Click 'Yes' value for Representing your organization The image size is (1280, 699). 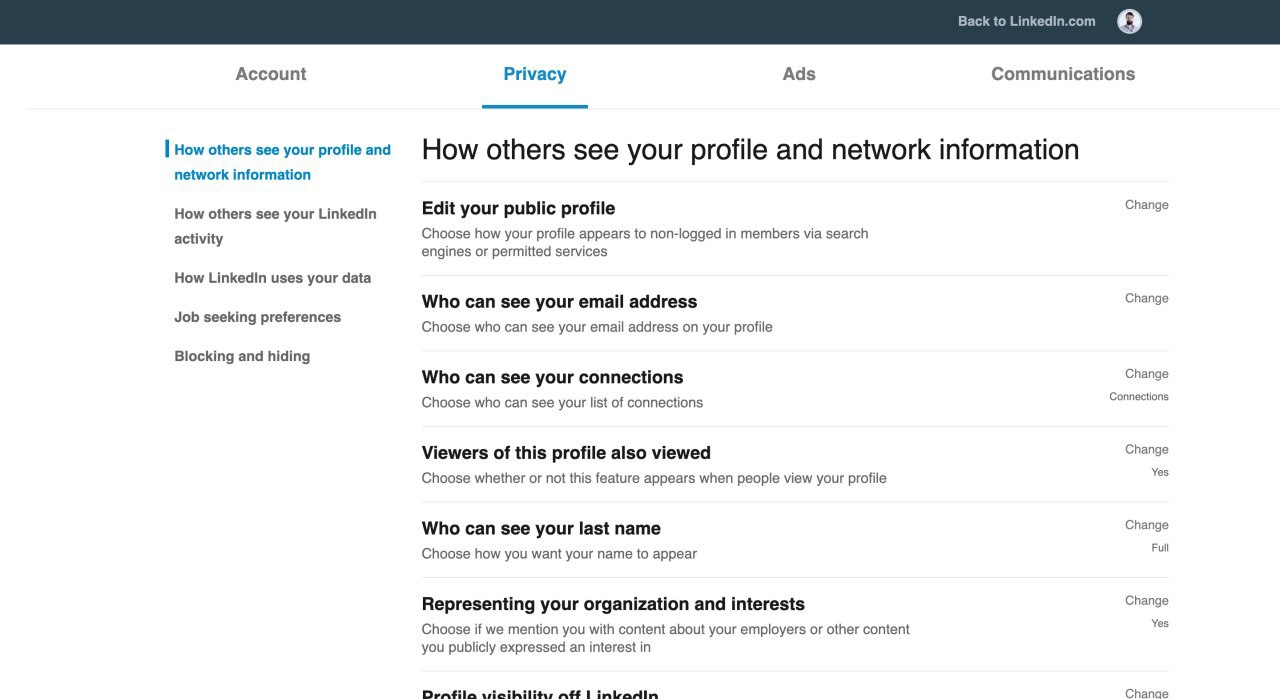tap(1159, 623)
